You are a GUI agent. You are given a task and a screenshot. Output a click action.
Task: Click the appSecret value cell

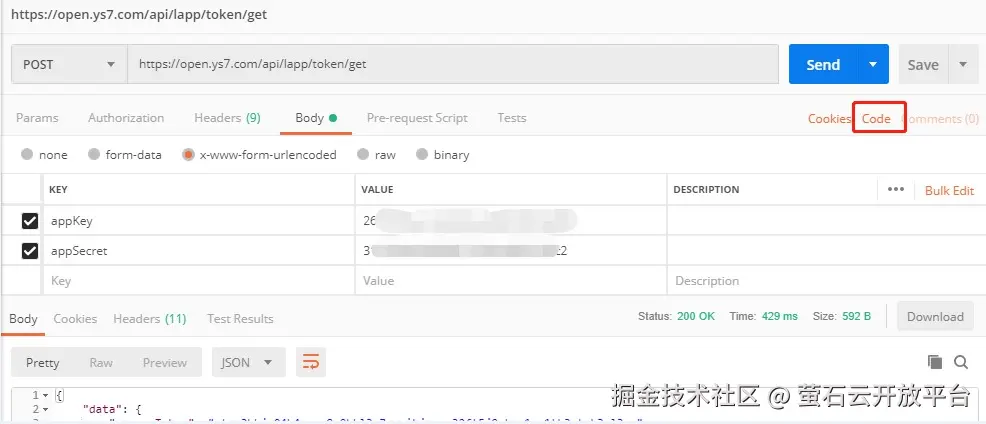511,251
